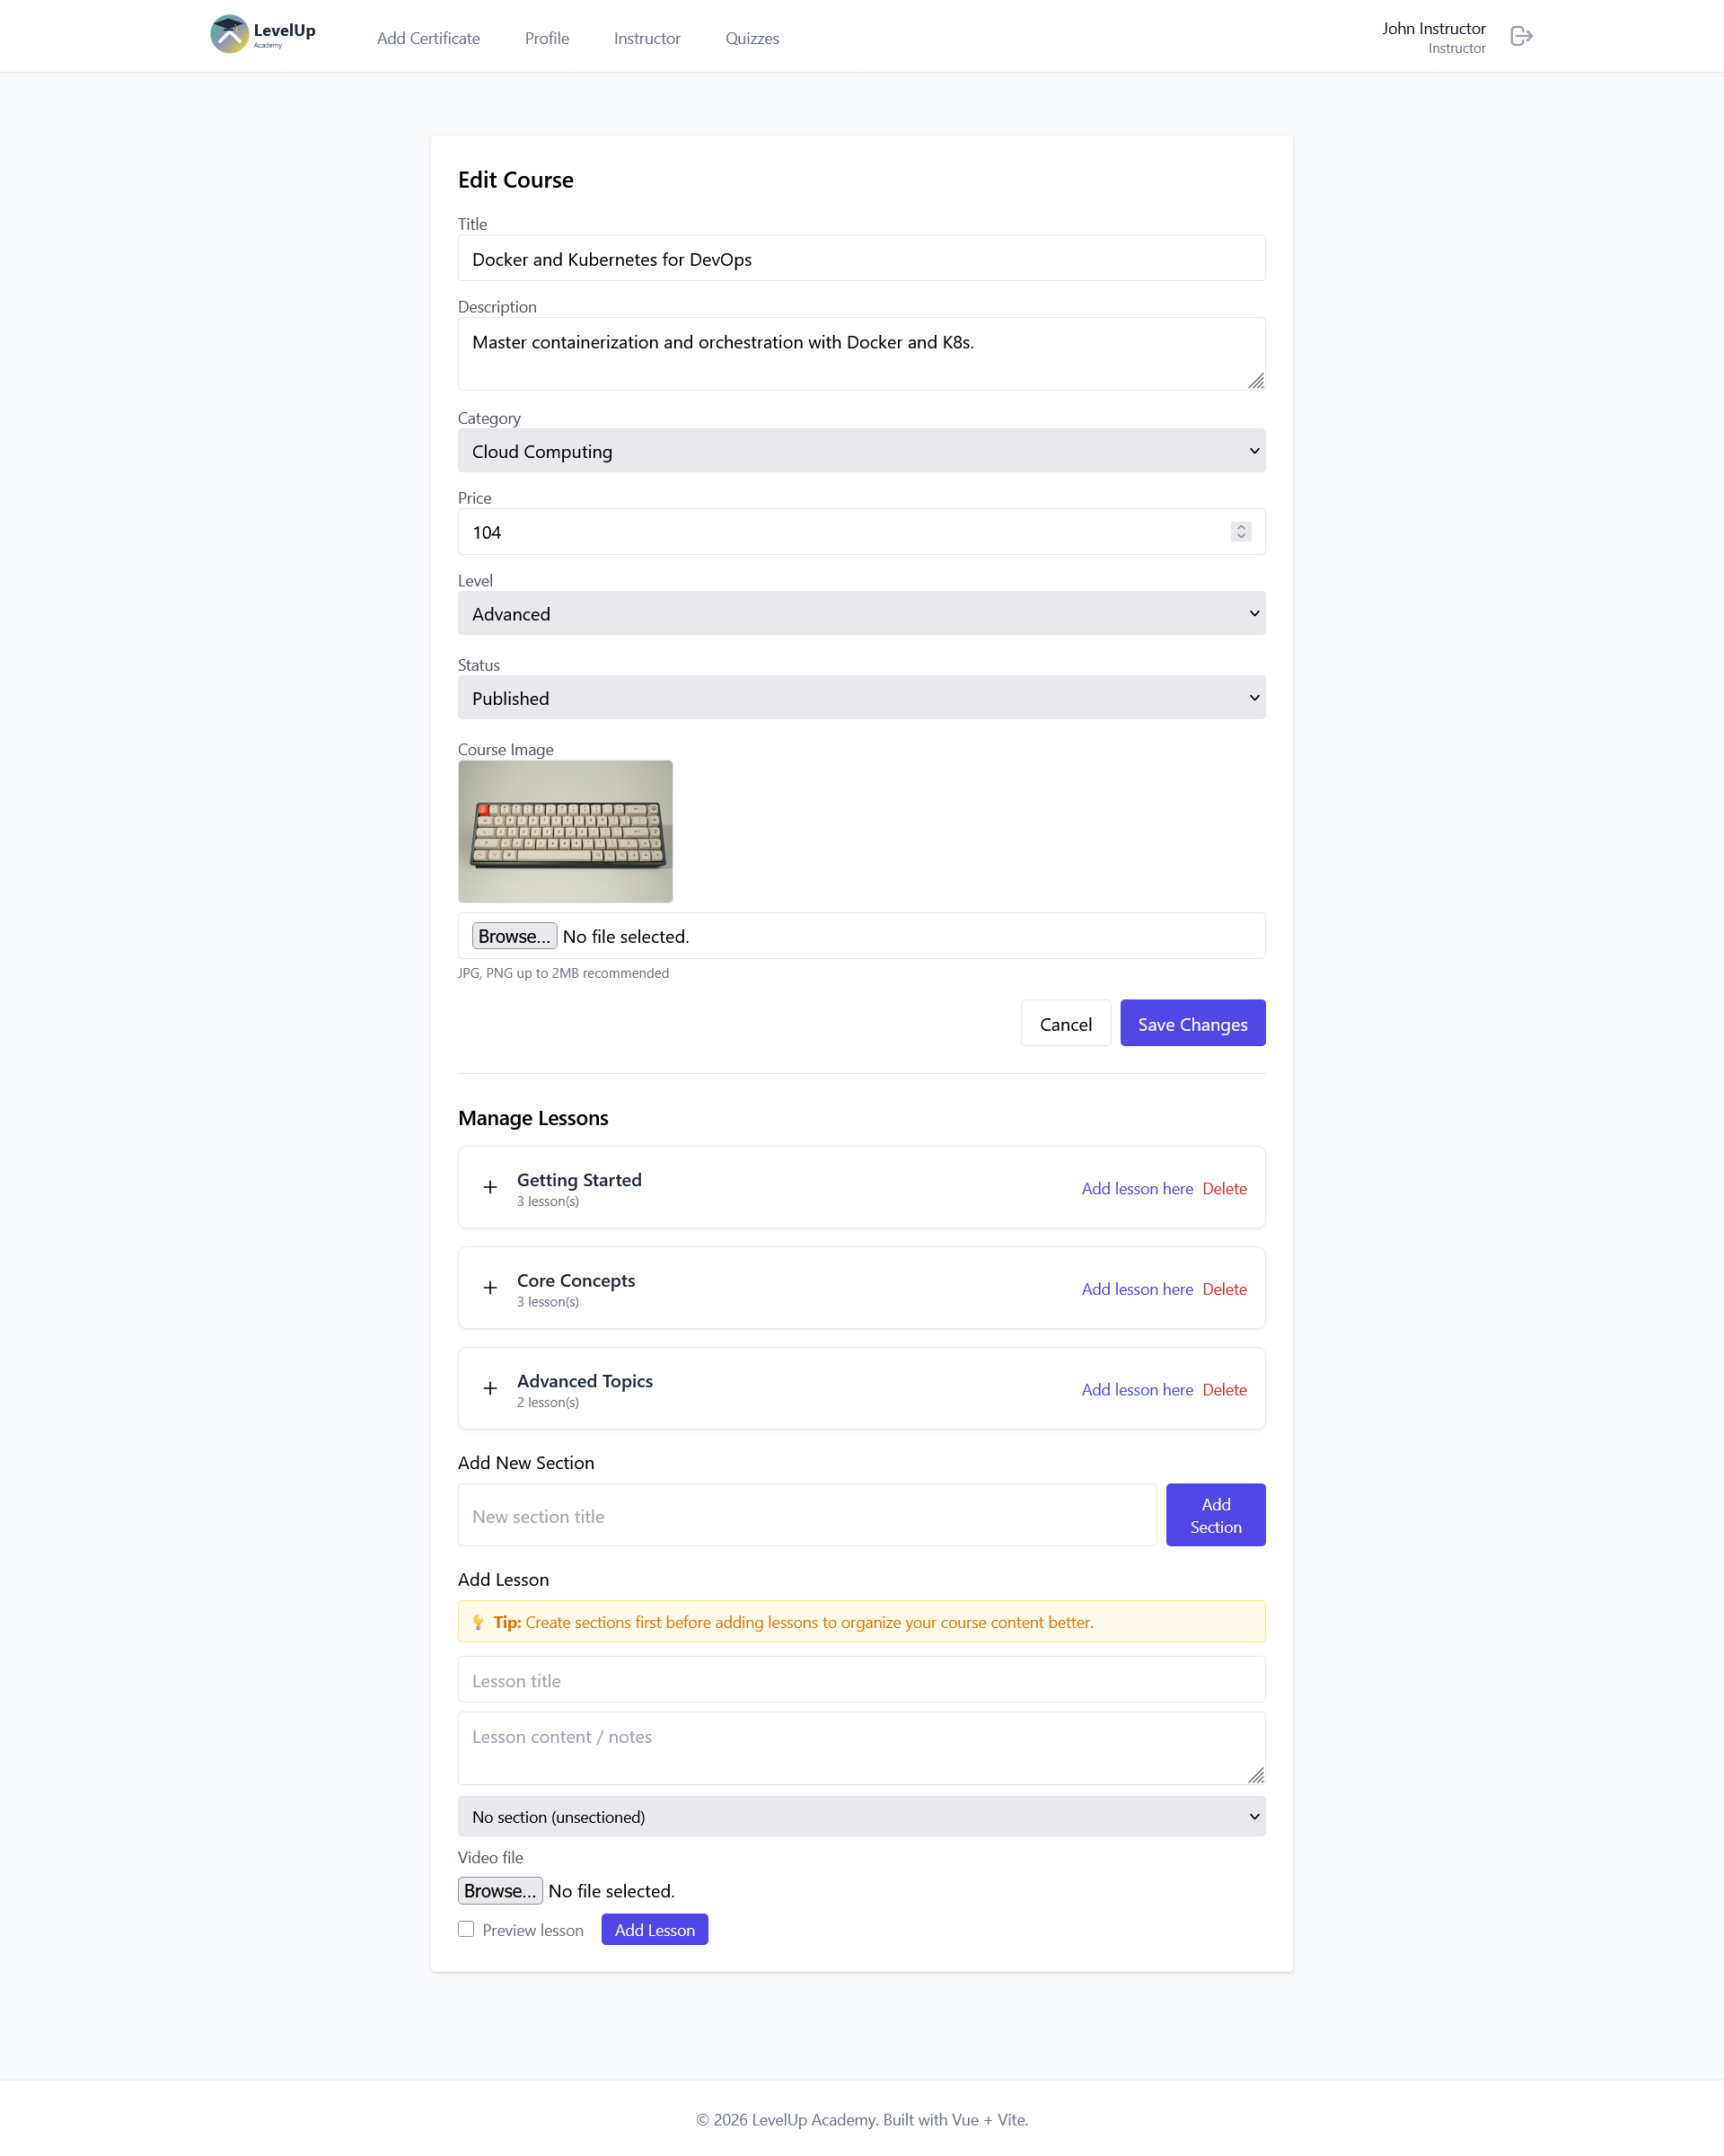
Task: Delete the Core Concepts section
Action: [x=1224, y=1289]
